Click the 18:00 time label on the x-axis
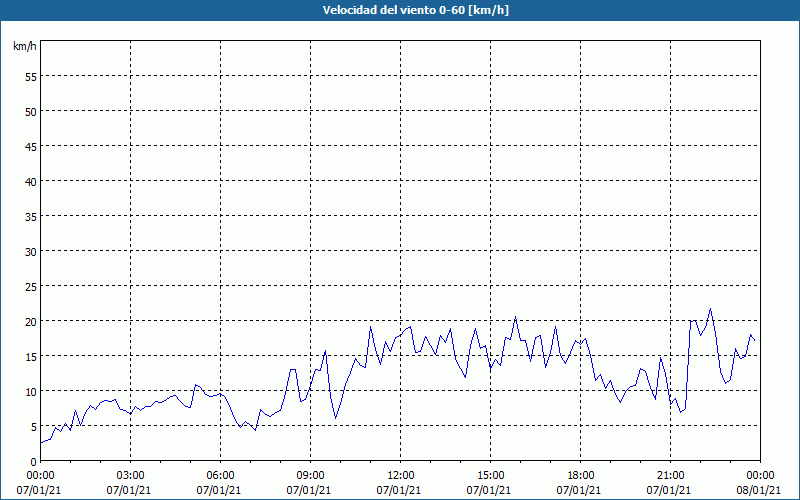800x500 pixels. coord(581,476)
